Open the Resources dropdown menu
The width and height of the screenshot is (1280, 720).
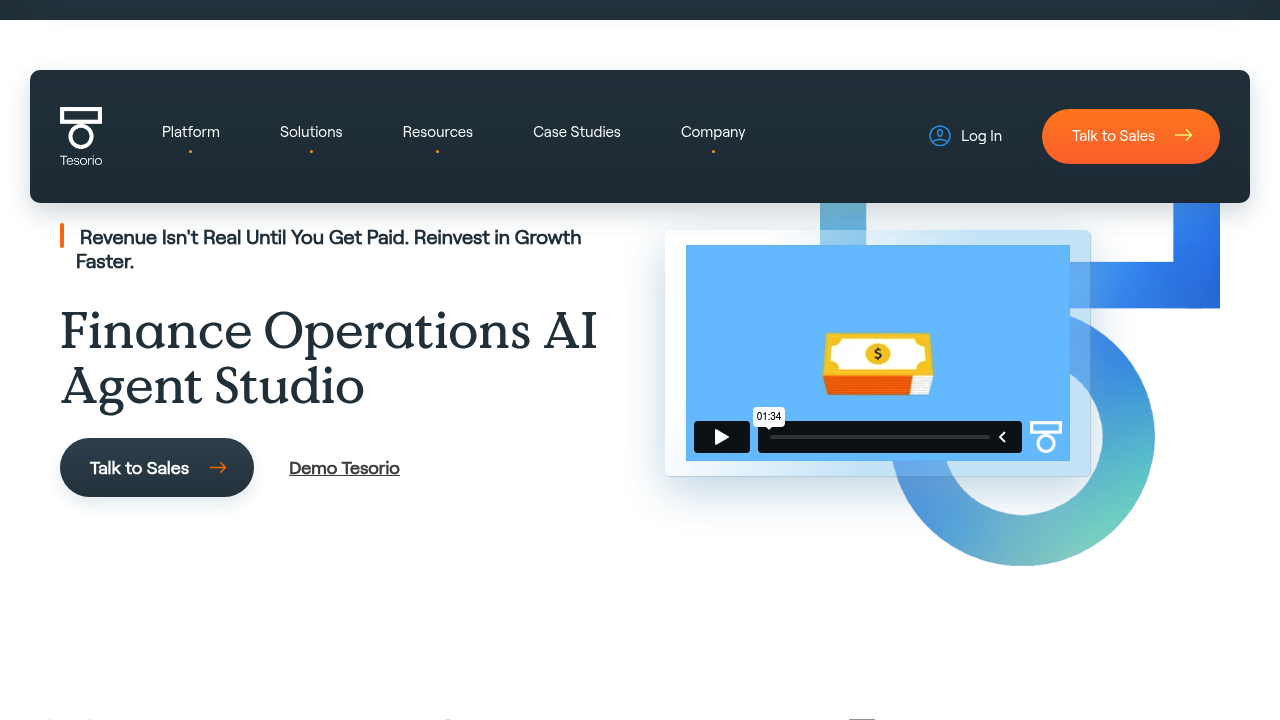437,132
